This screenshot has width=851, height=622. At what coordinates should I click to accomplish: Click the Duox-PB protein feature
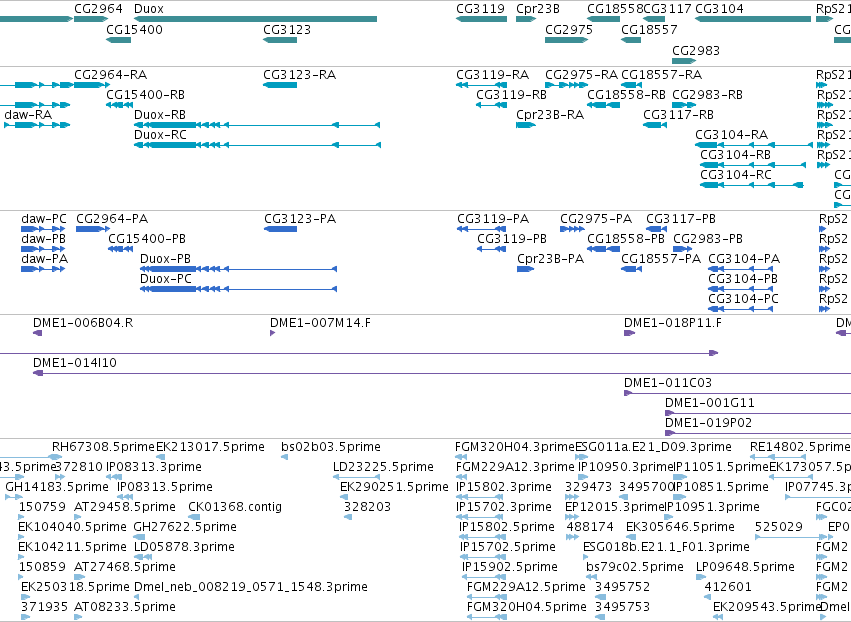pos(239,269)
